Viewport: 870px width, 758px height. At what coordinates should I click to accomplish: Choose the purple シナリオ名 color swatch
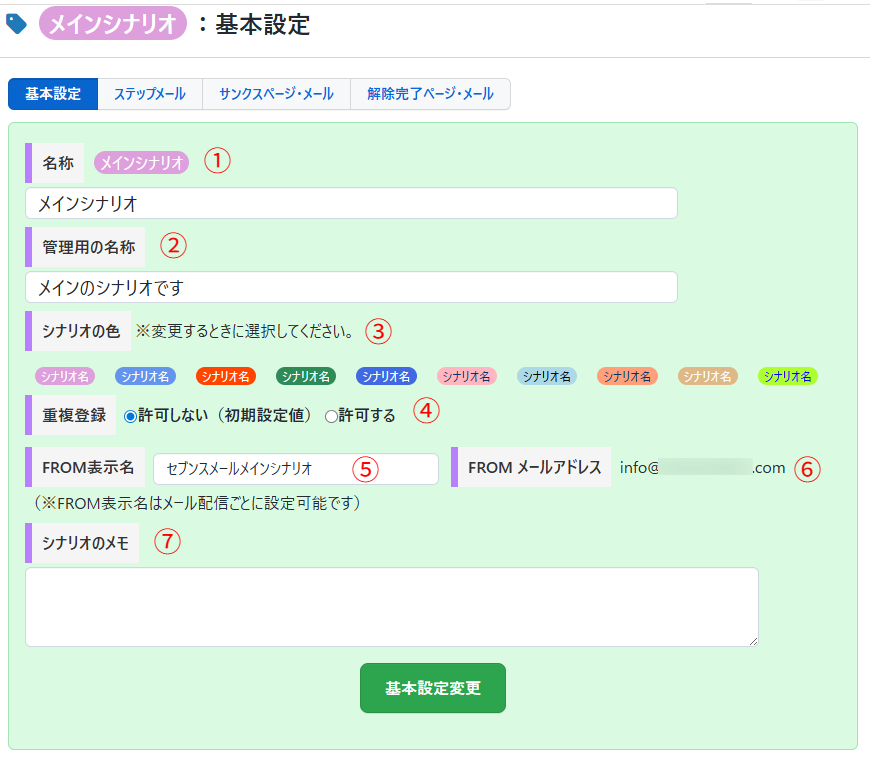click(65, 376)
